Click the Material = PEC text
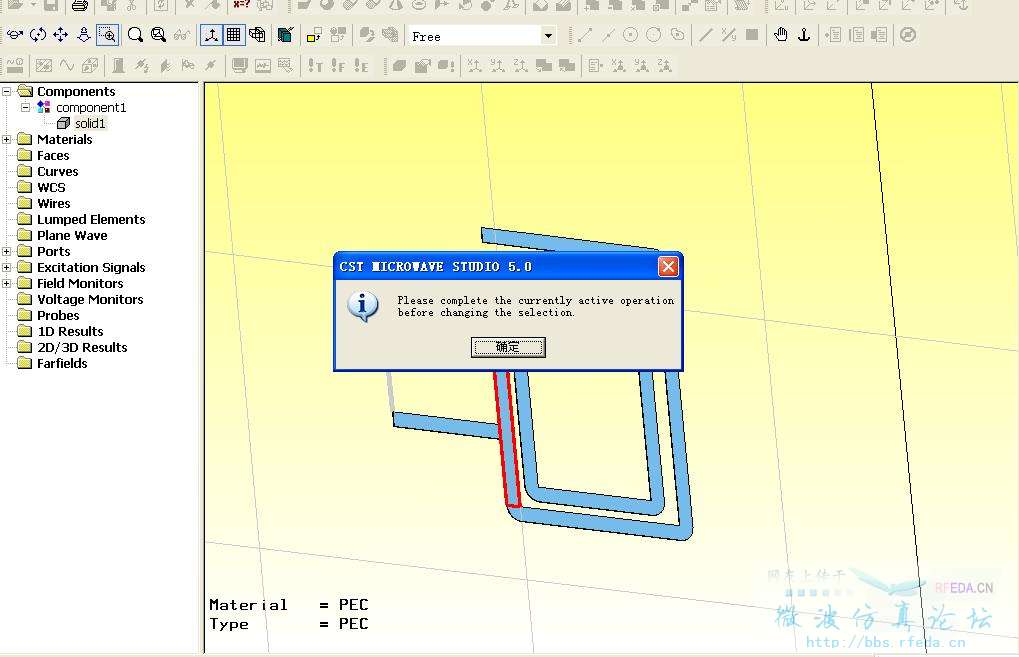The image size is (1019, 657). pos(289,605)
